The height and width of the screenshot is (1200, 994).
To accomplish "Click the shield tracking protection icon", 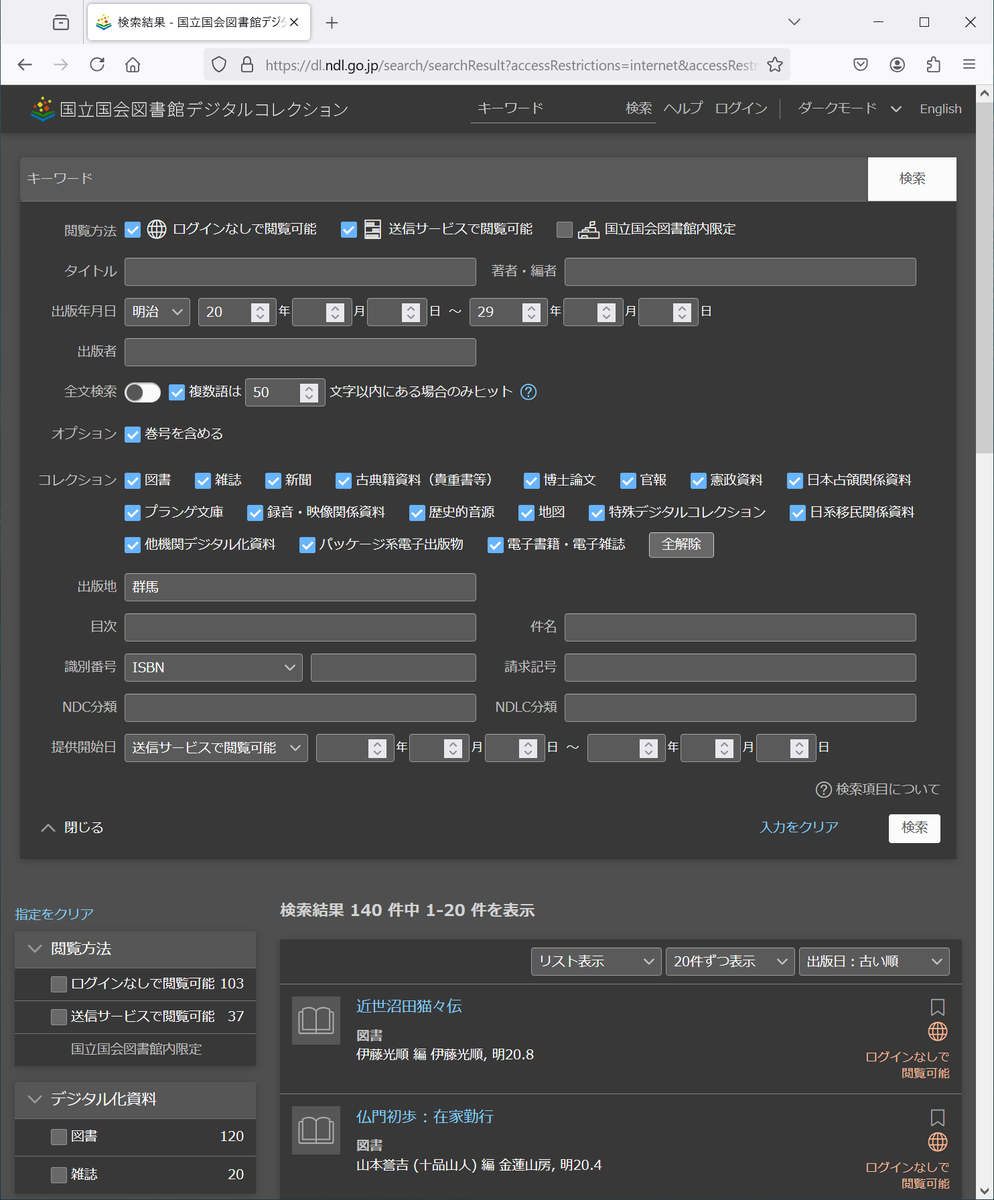I will click(219, 65).
